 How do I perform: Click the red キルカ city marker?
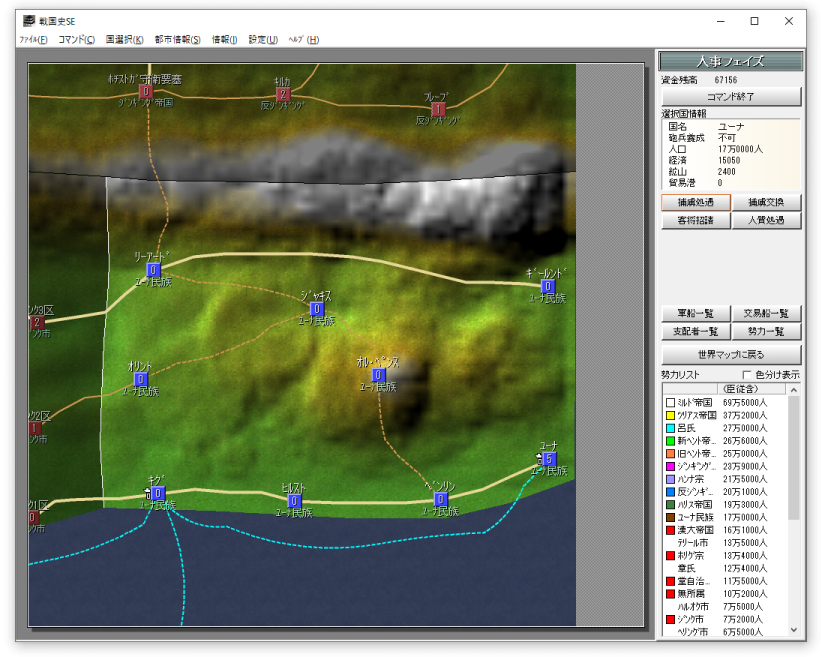283,94
